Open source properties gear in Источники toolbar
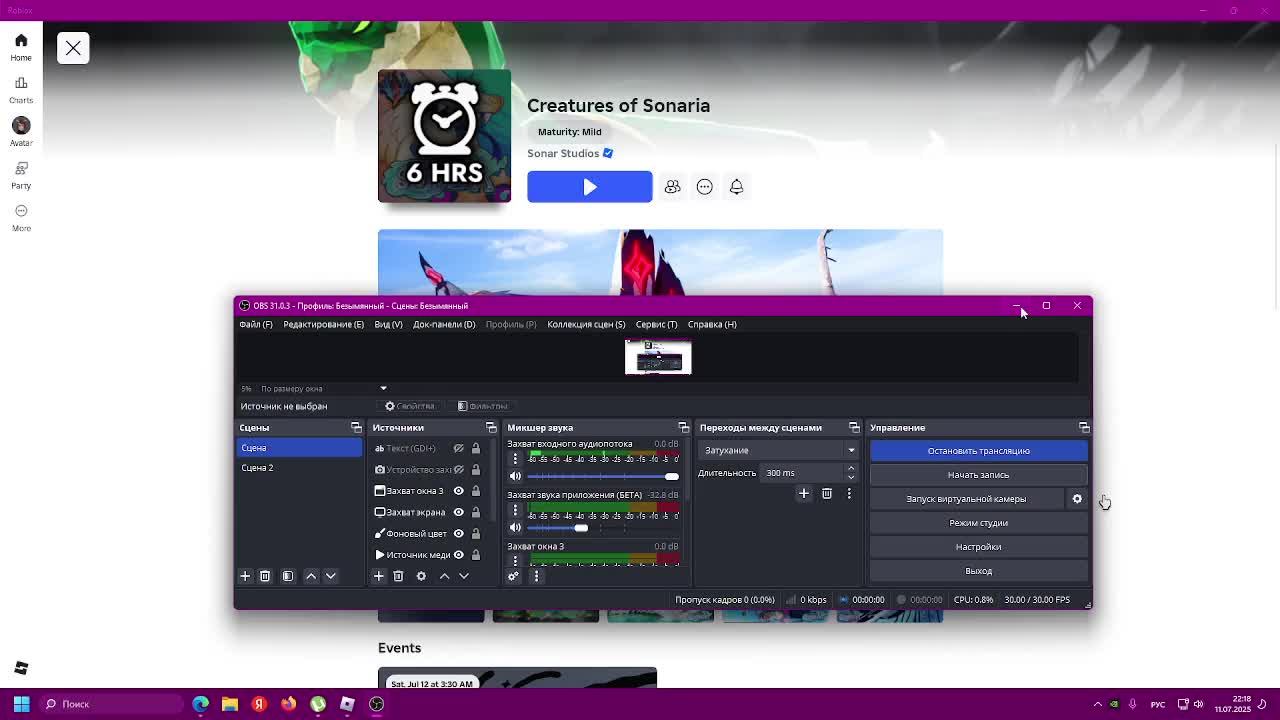This screenshot has width=1280, height=720. point(421,576)
